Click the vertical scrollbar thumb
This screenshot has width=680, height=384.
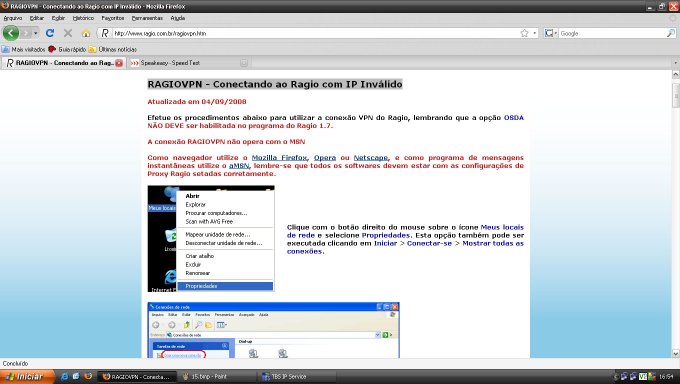point(675,95)
